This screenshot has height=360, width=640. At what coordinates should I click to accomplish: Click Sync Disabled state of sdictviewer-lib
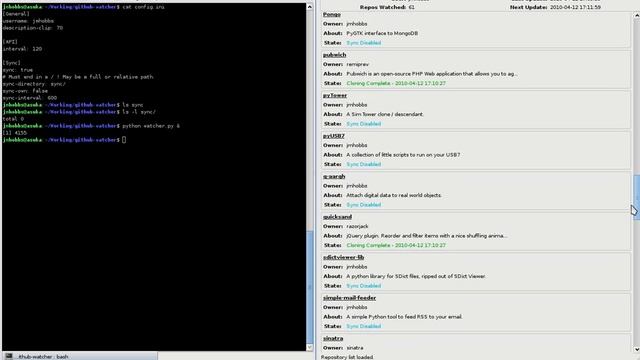pos(364,286)
